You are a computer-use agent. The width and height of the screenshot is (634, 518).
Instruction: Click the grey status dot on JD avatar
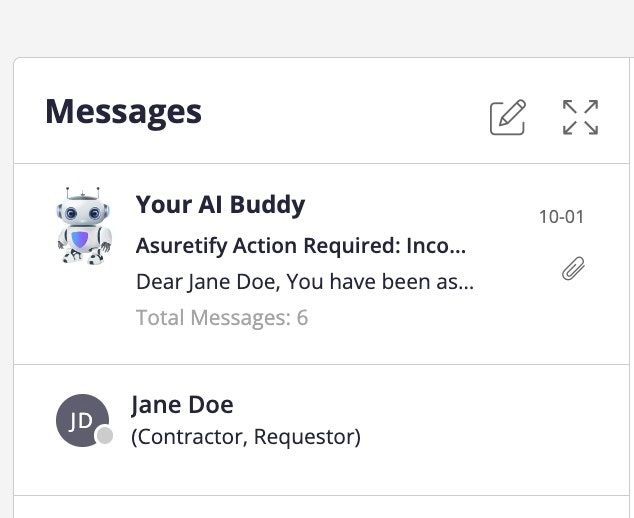tap(104, 436)
